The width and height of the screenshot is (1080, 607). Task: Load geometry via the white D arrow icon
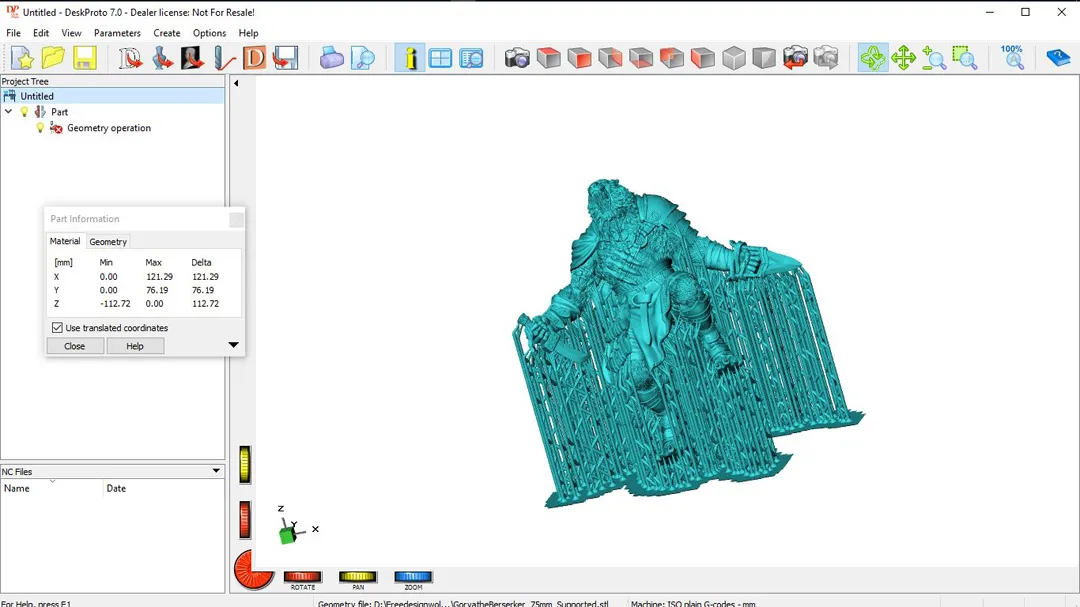(129, 59)
